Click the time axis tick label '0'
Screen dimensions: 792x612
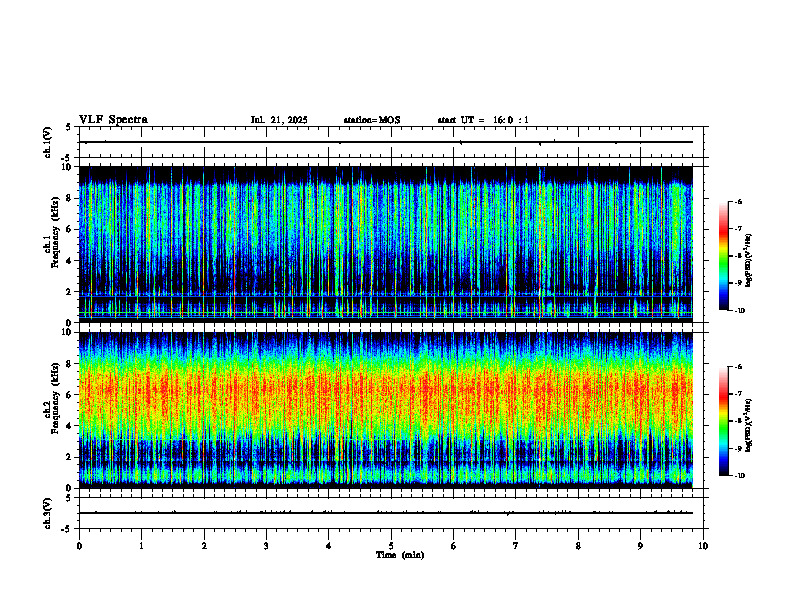click(x=79, y=546)
